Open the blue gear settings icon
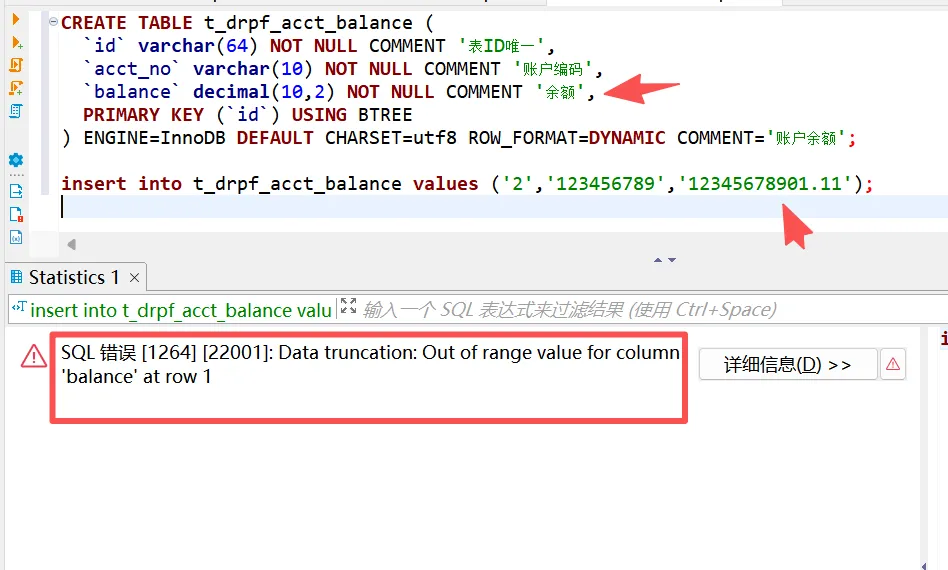This screenshot has height=570, width=948. 16,160
